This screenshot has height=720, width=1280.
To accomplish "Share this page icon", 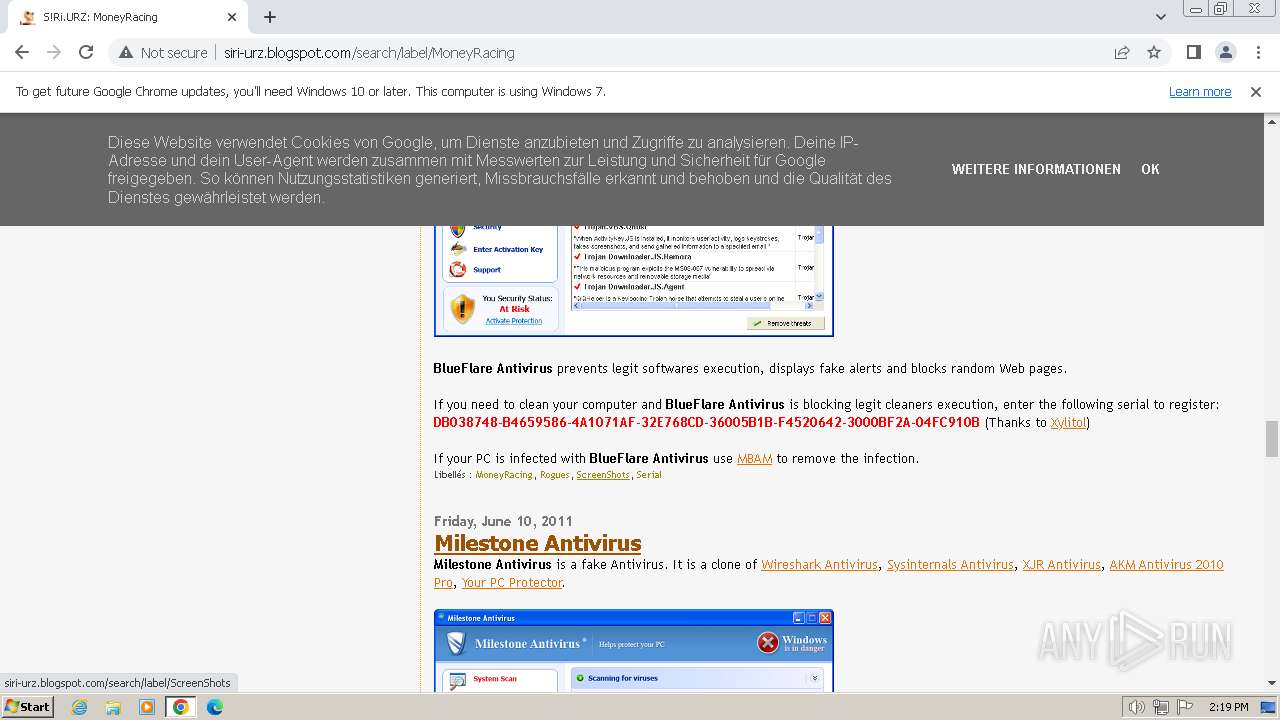I will [x=1122, y=53].
